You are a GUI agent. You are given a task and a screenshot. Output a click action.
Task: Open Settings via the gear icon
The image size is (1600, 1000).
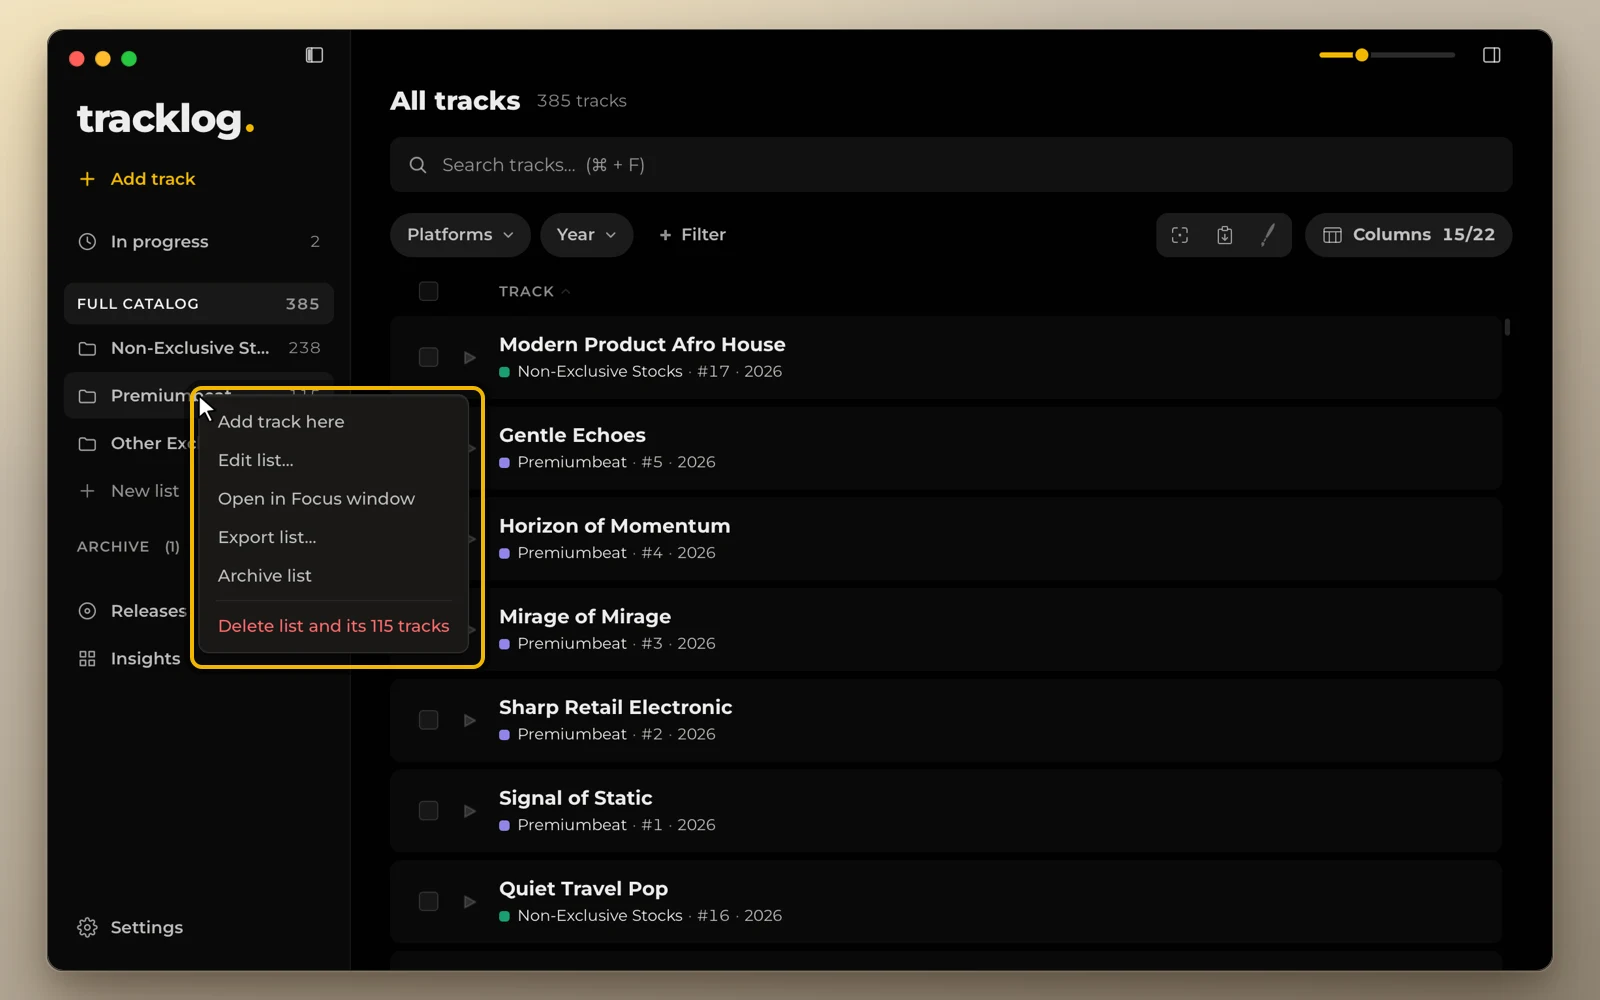(87, 928)
